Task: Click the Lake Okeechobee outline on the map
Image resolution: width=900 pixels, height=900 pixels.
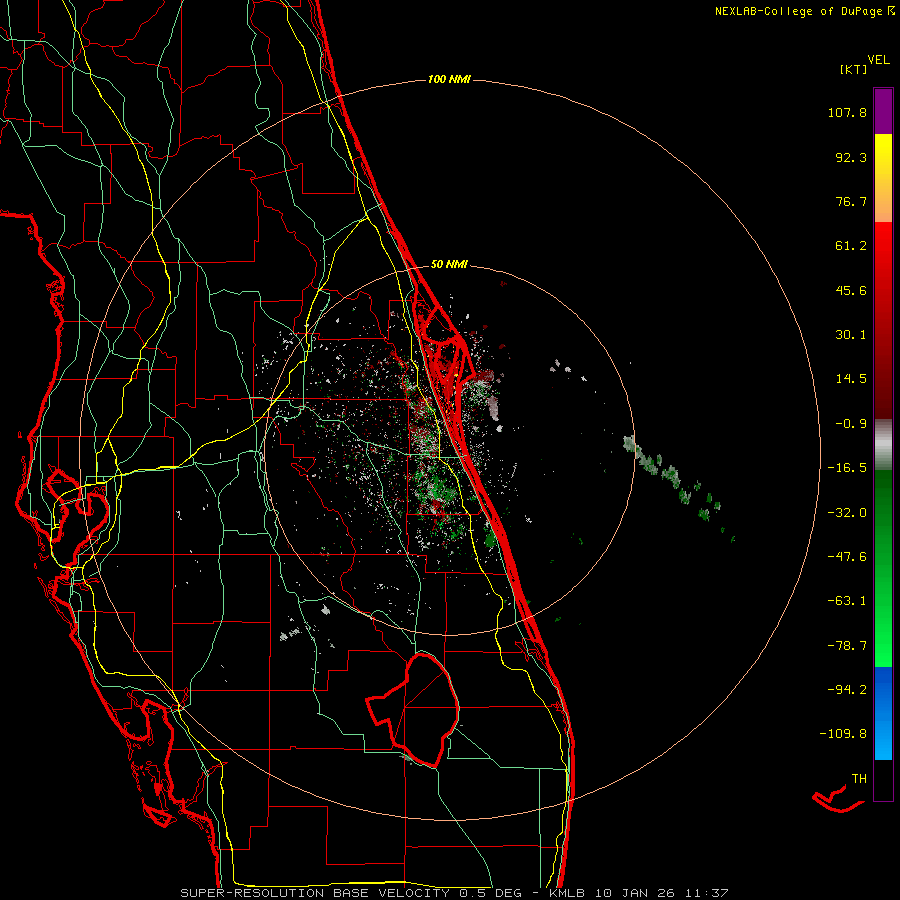Action: pyautogui.click(x=415, y=710)
